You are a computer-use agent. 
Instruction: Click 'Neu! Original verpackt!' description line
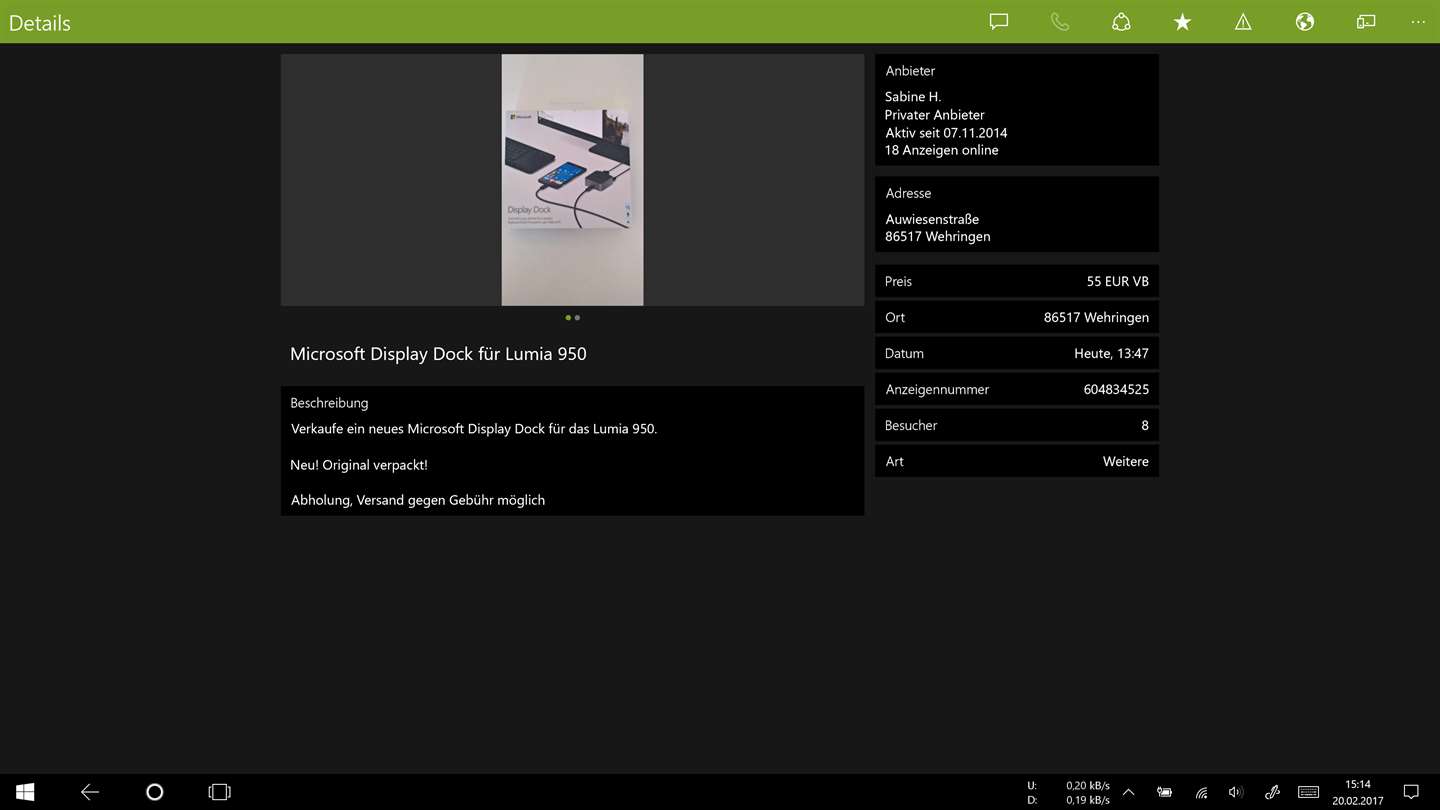click(x=359, y=465)
